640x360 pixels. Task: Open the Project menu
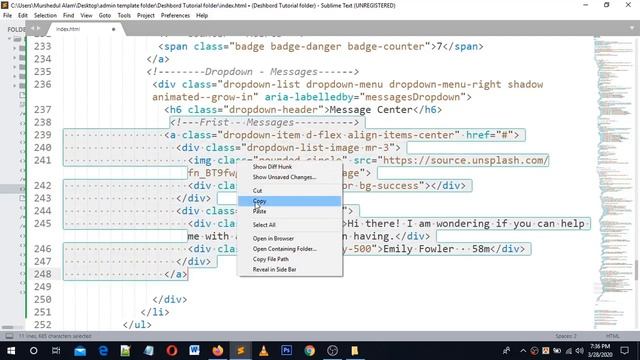(146, 16)
